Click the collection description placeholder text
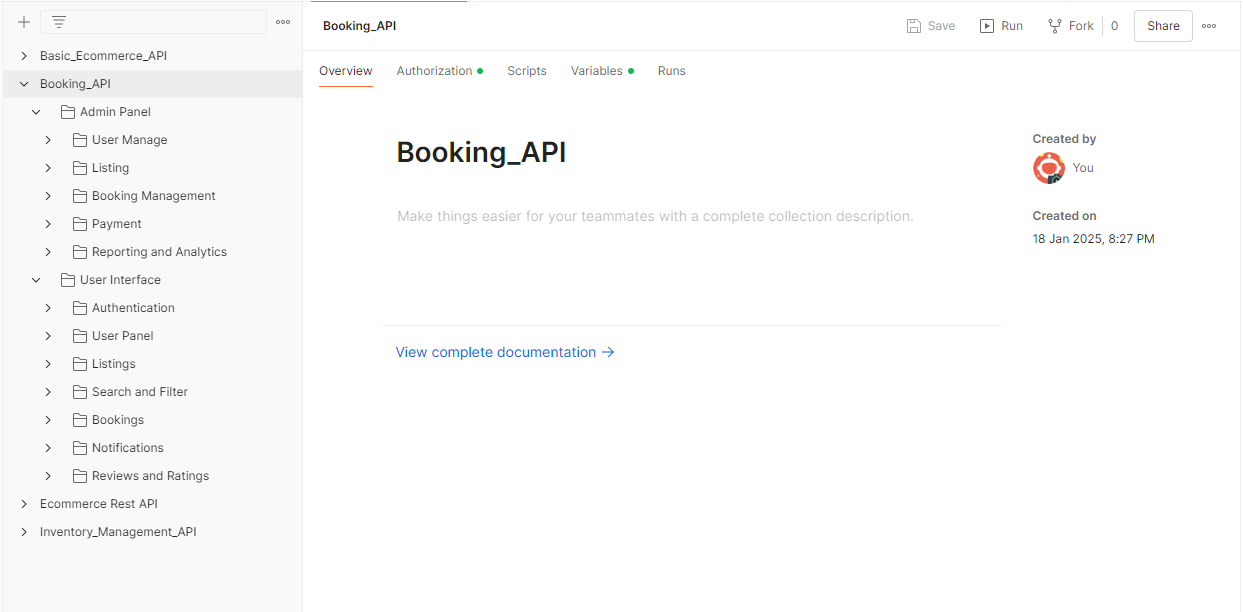1243x612 pixels. click(x=655, y=216)
